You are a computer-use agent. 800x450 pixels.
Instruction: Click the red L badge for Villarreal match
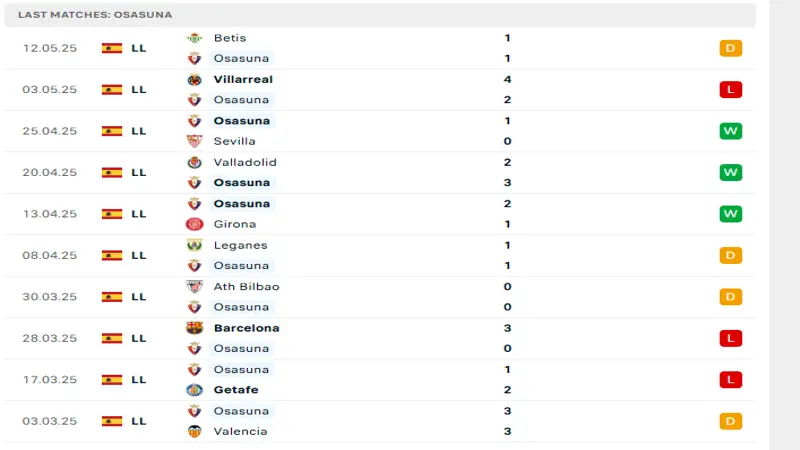tap(730, 90)
